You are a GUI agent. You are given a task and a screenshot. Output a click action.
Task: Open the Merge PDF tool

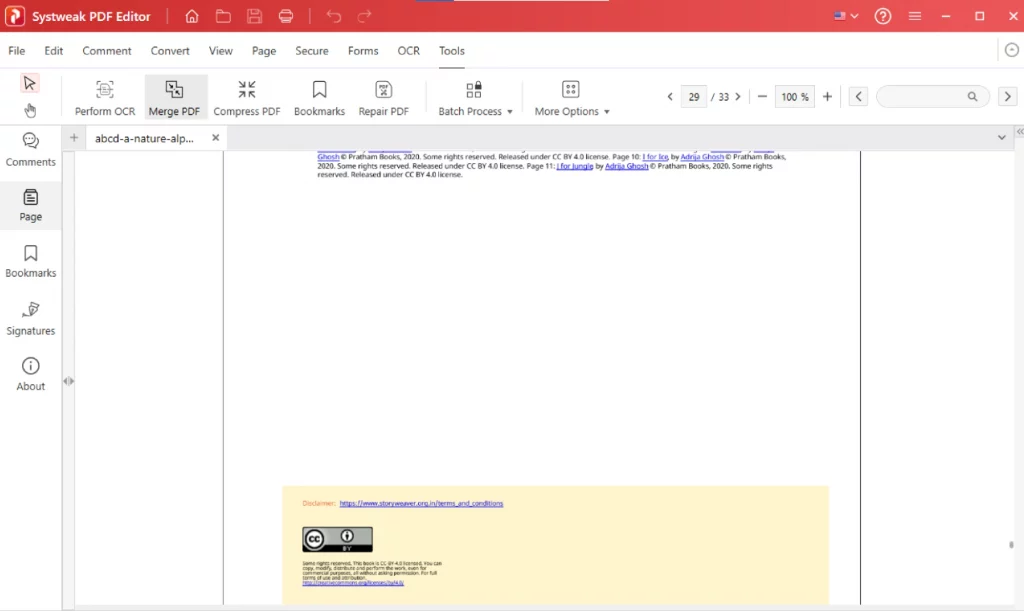point(175,96)
